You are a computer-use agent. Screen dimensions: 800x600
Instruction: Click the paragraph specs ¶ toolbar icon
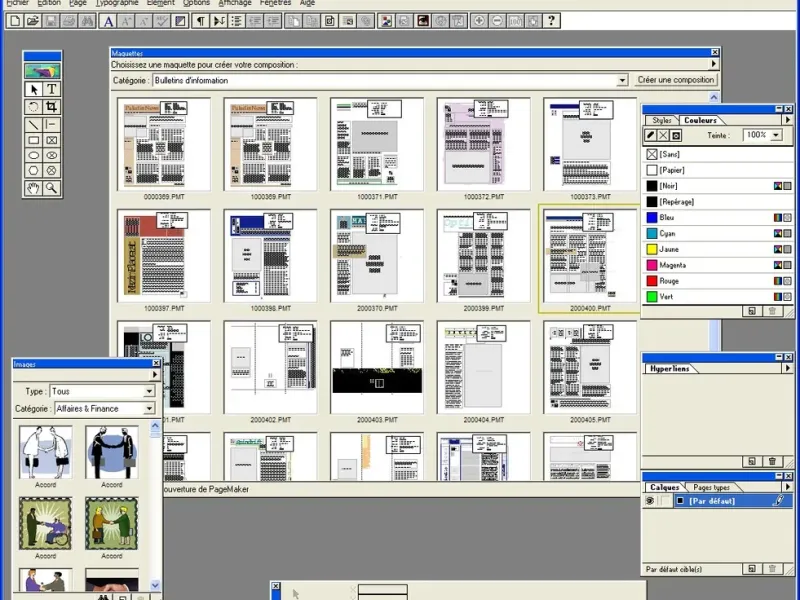tap(201, 21)
